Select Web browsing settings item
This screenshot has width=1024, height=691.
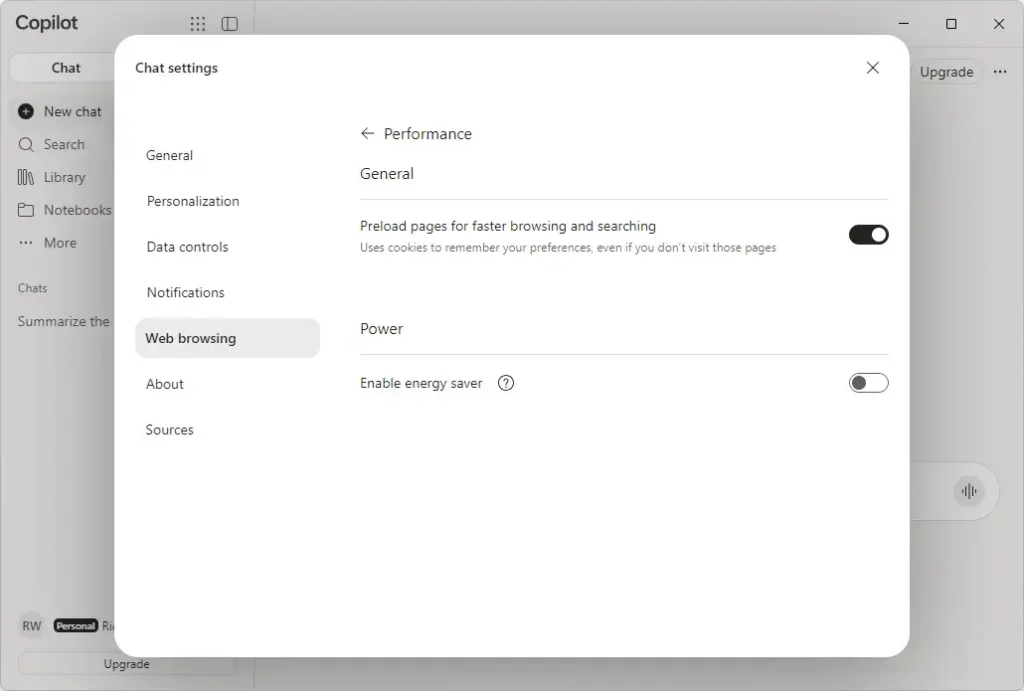pos(227,338)
